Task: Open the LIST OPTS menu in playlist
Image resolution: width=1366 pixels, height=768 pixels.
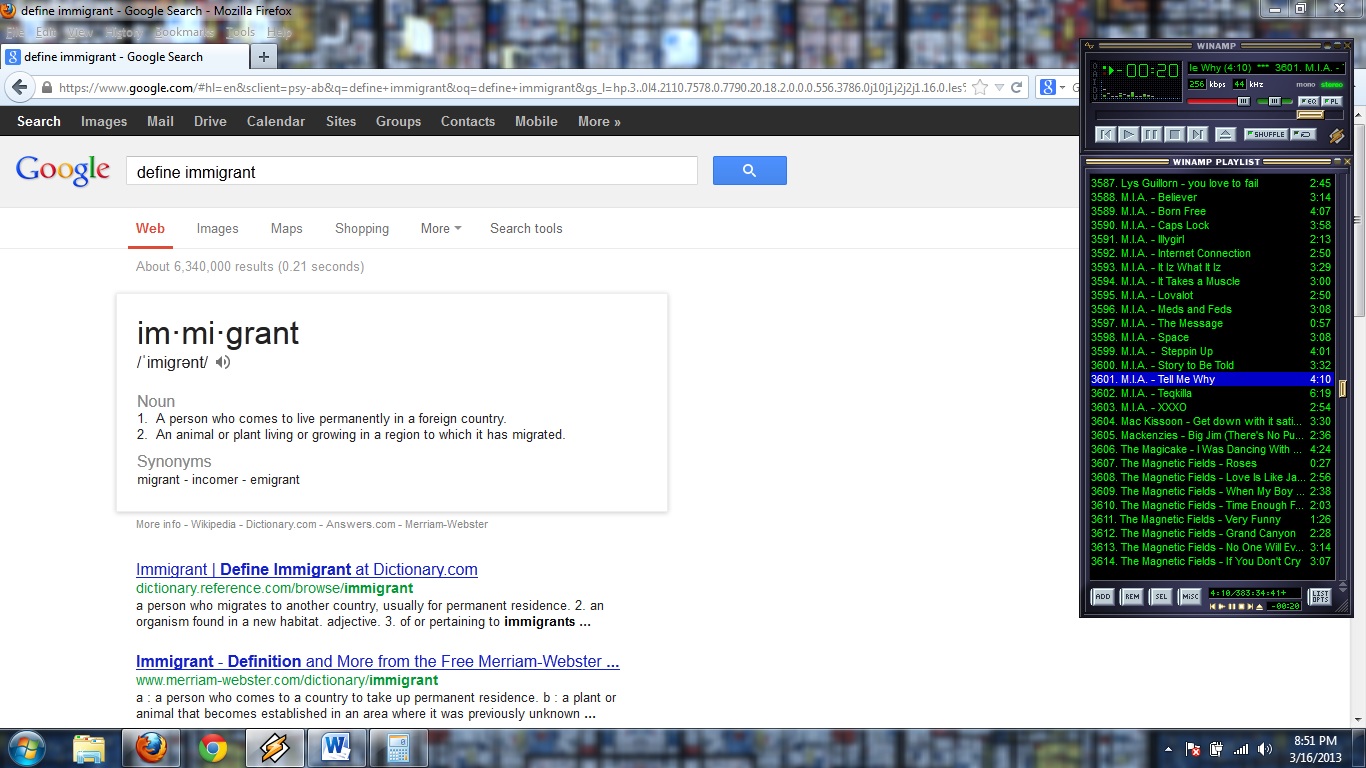Action: tap(1320, 597)
